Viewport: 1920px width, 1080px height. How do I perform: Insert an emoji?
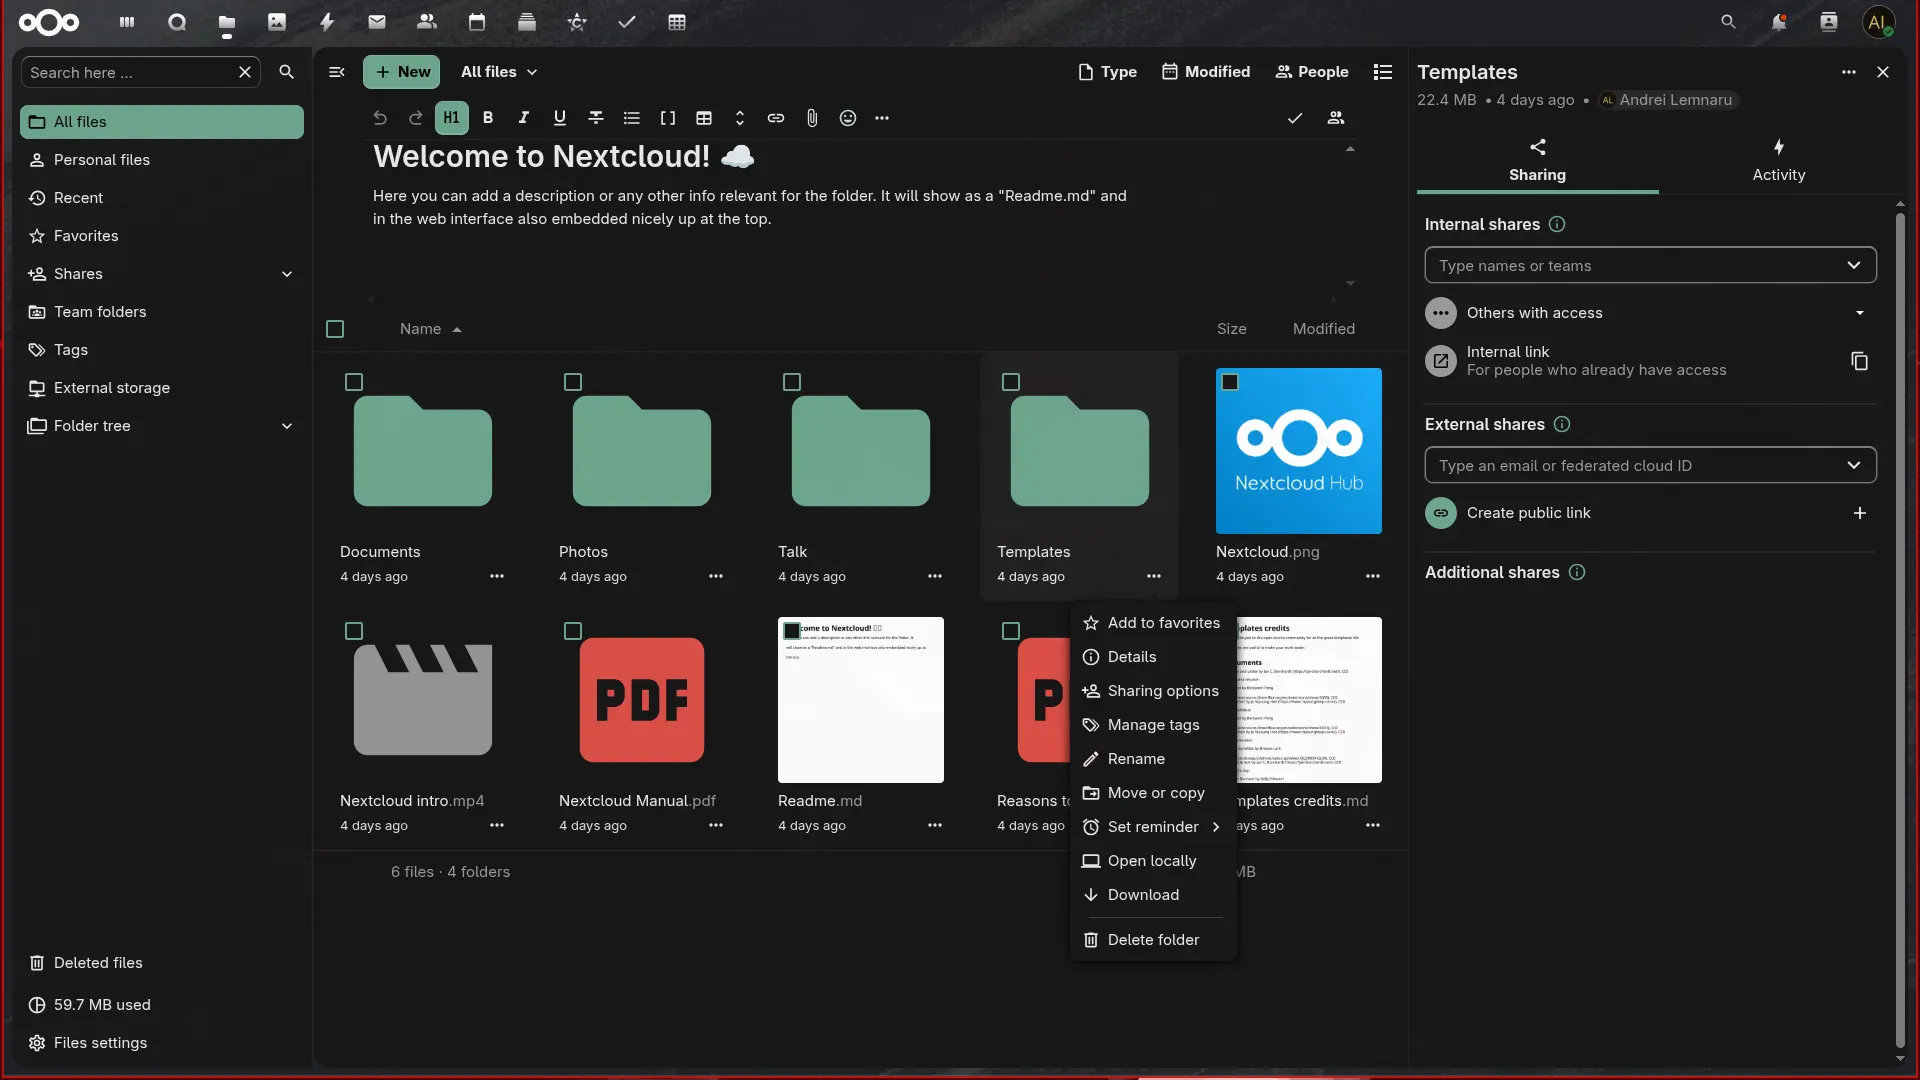[848, 118]
